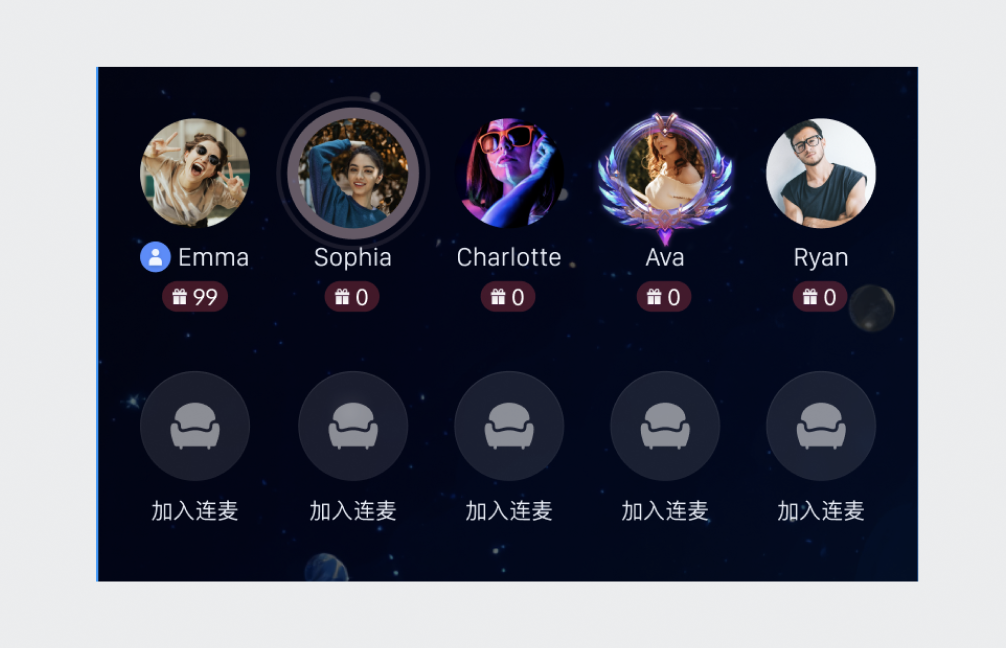
Task: Click the Charlotte name label
Action: pyautogui.click(x=509, y=257)
